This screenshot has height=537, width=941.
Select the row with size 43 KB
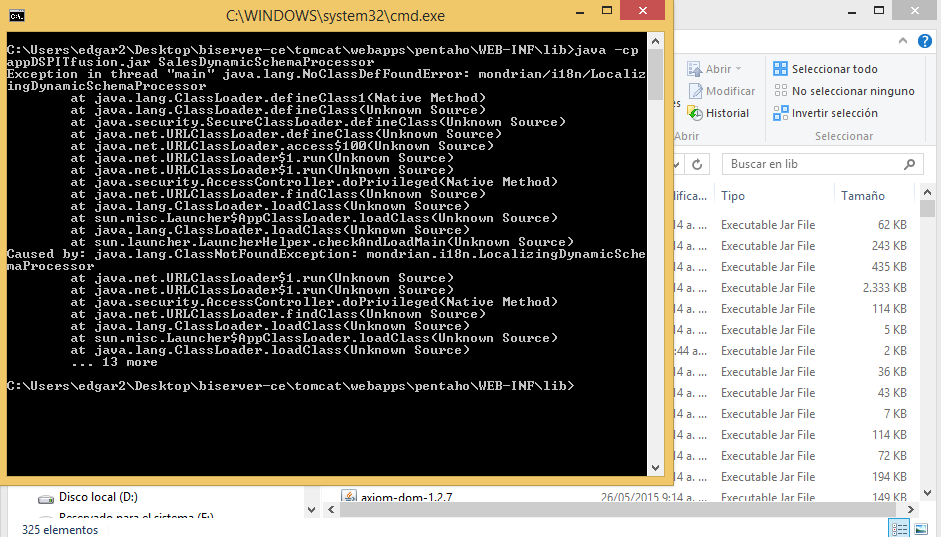796,393
